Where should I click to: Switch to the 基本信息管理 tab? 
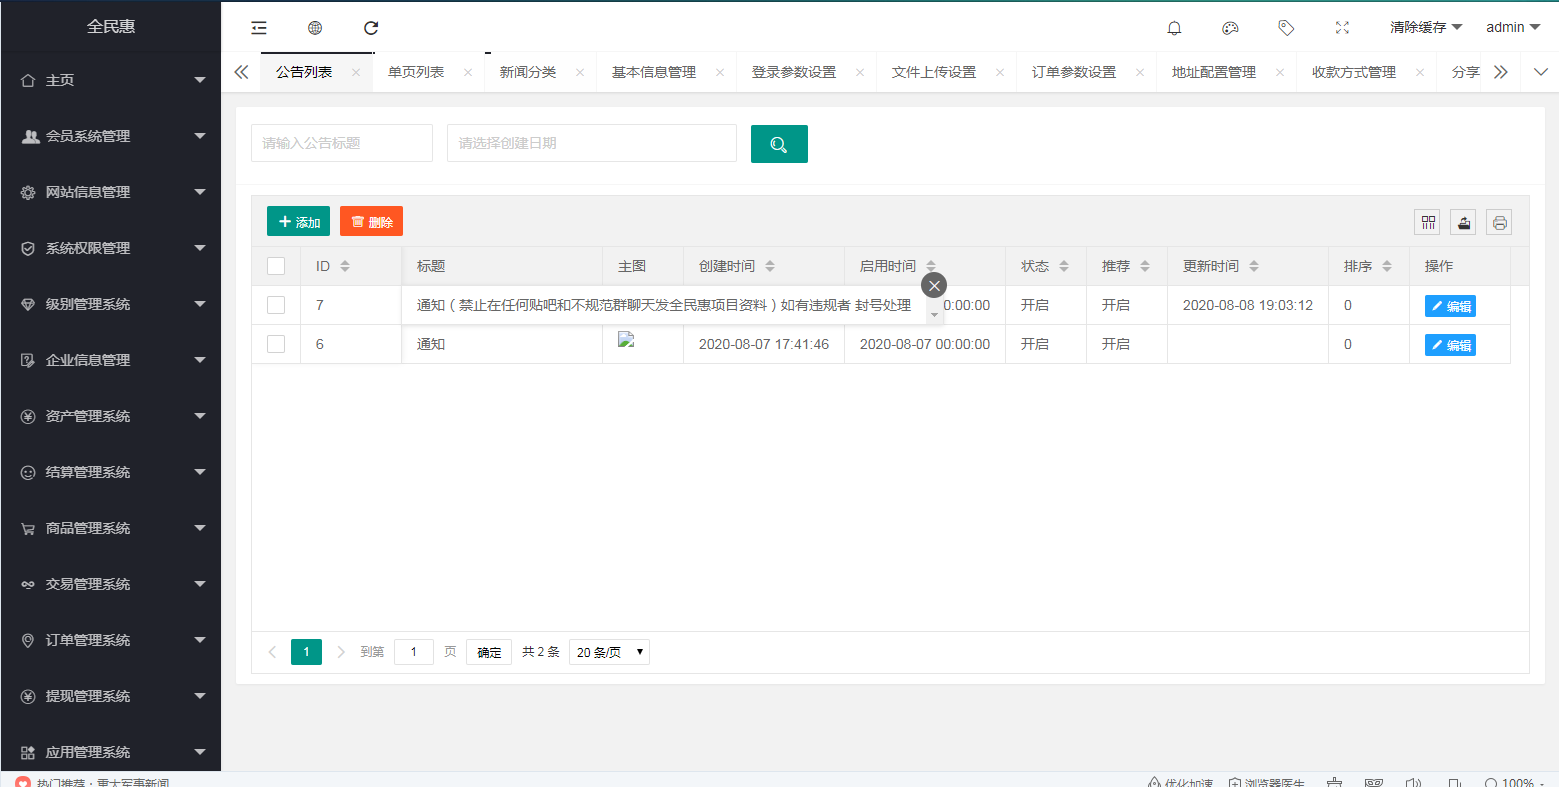[654, 72]
